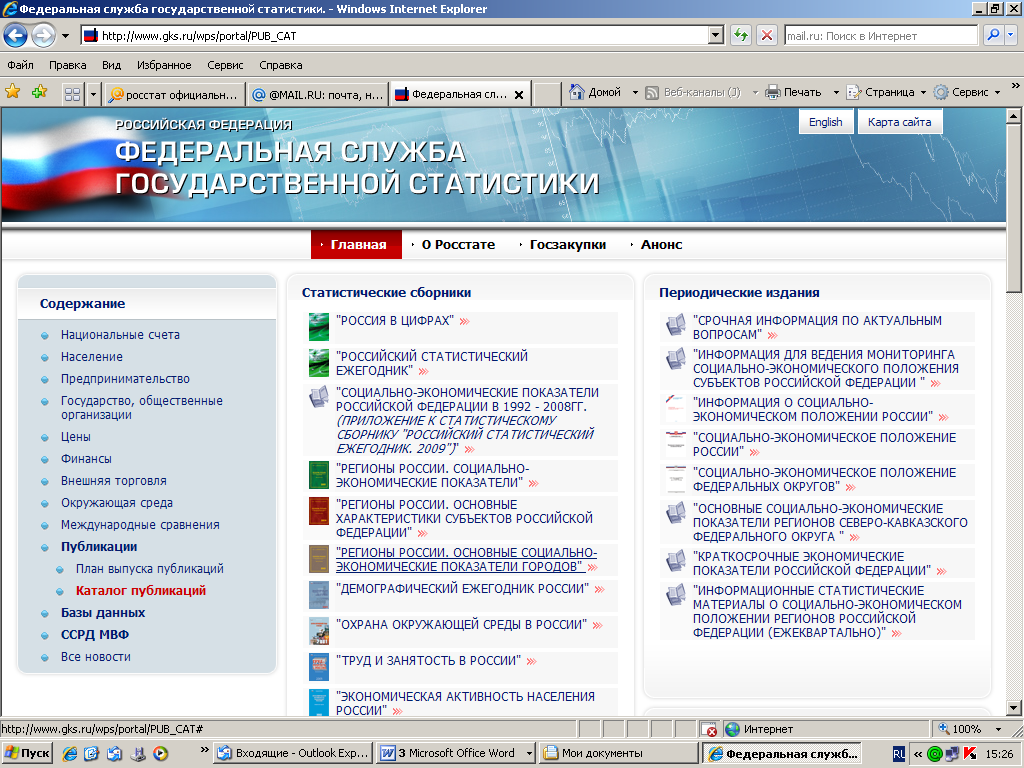Viewport: 1024px width, 768px height.
Task: Click the Web feeds RSS icon
Action: tap(652, 93)
